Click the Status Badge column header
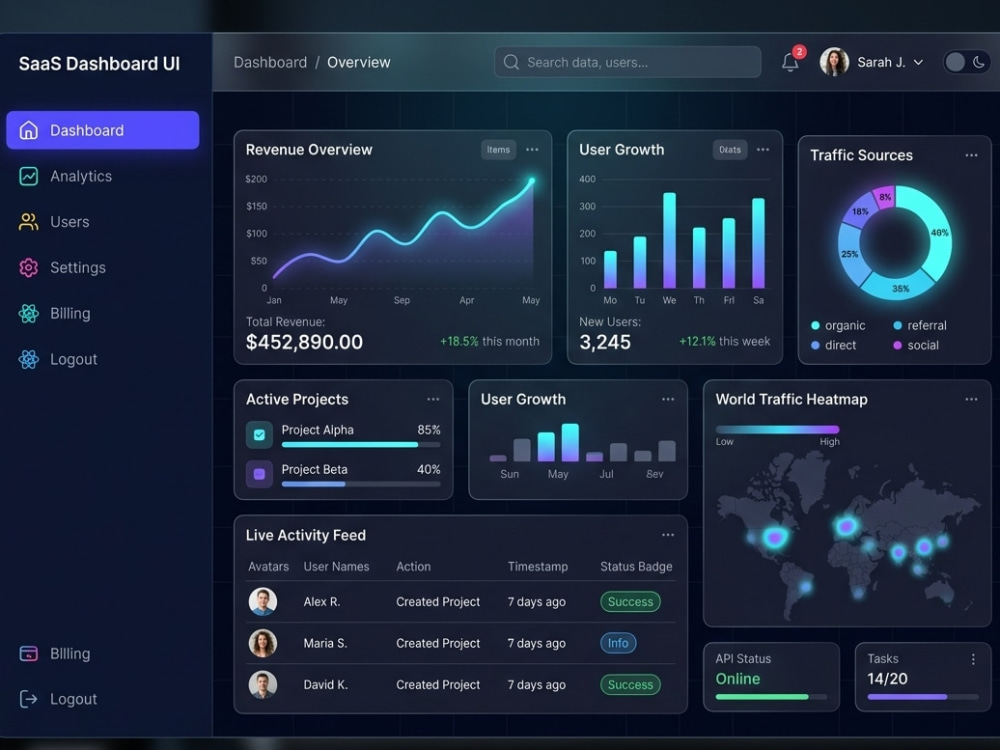The height and width of the screenshot is (750, 1000). tap(636, 566)
